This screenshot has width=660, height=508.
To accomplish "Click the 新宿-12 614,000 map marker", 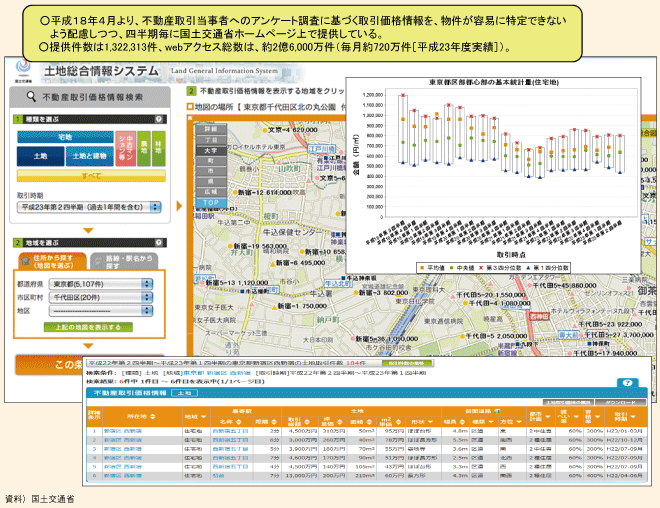I will coord(235,192).
